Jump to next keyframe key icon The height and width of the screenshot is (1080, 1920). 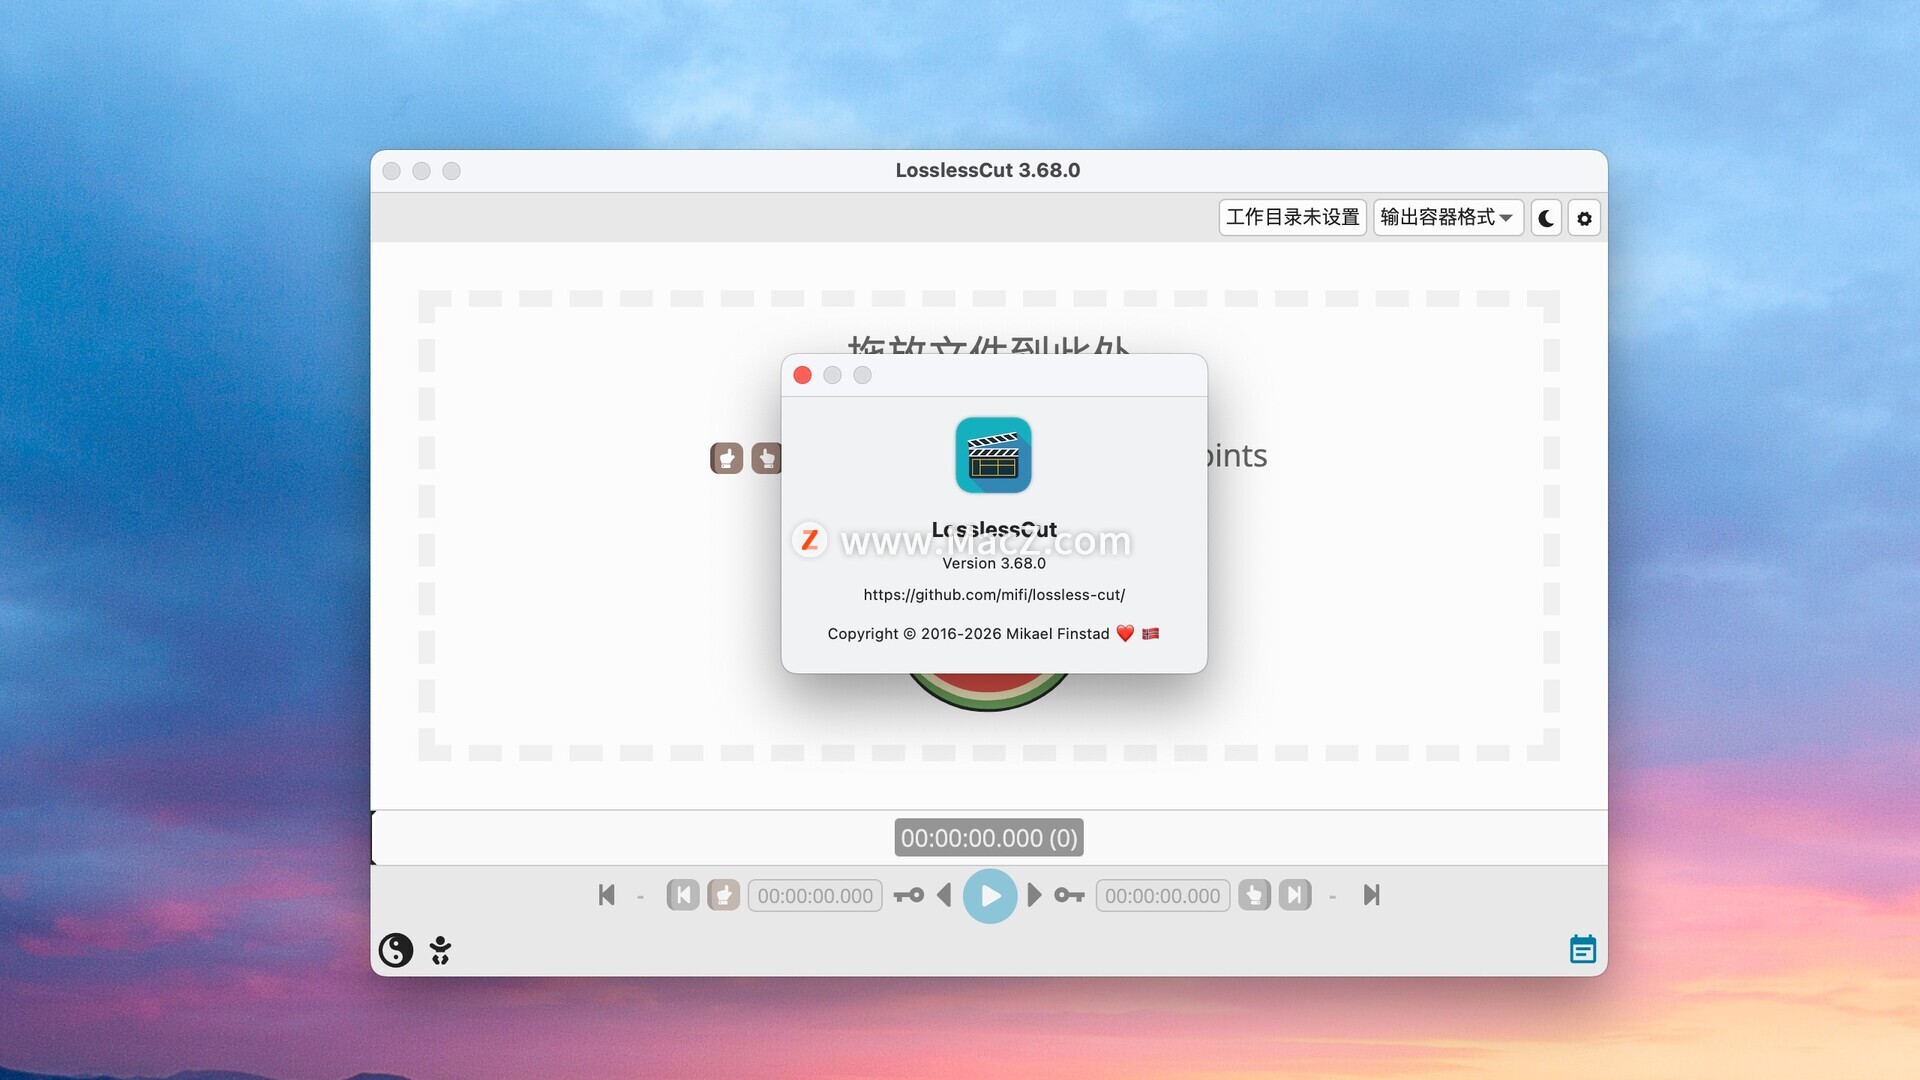[x=1069, y=895]
